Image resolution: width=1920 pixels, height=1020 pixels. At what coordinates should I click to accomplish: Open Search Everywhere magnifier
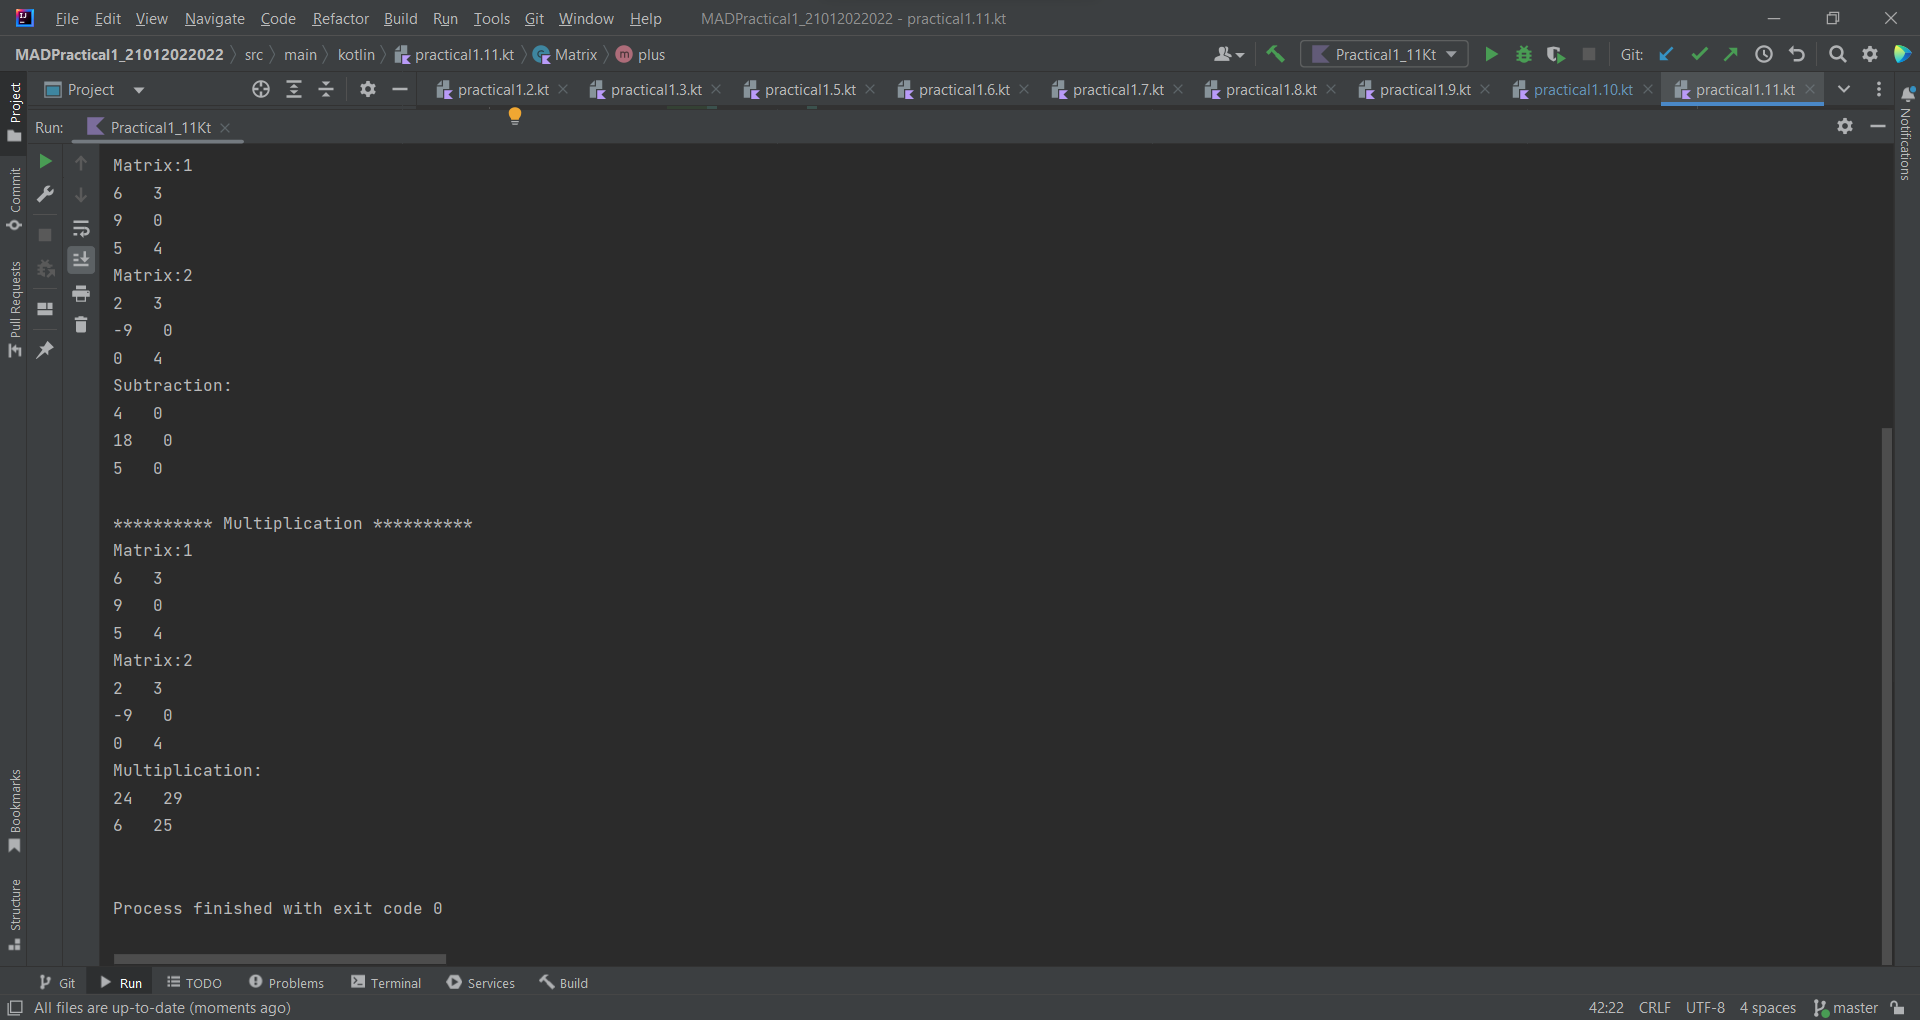[1837, 55]
